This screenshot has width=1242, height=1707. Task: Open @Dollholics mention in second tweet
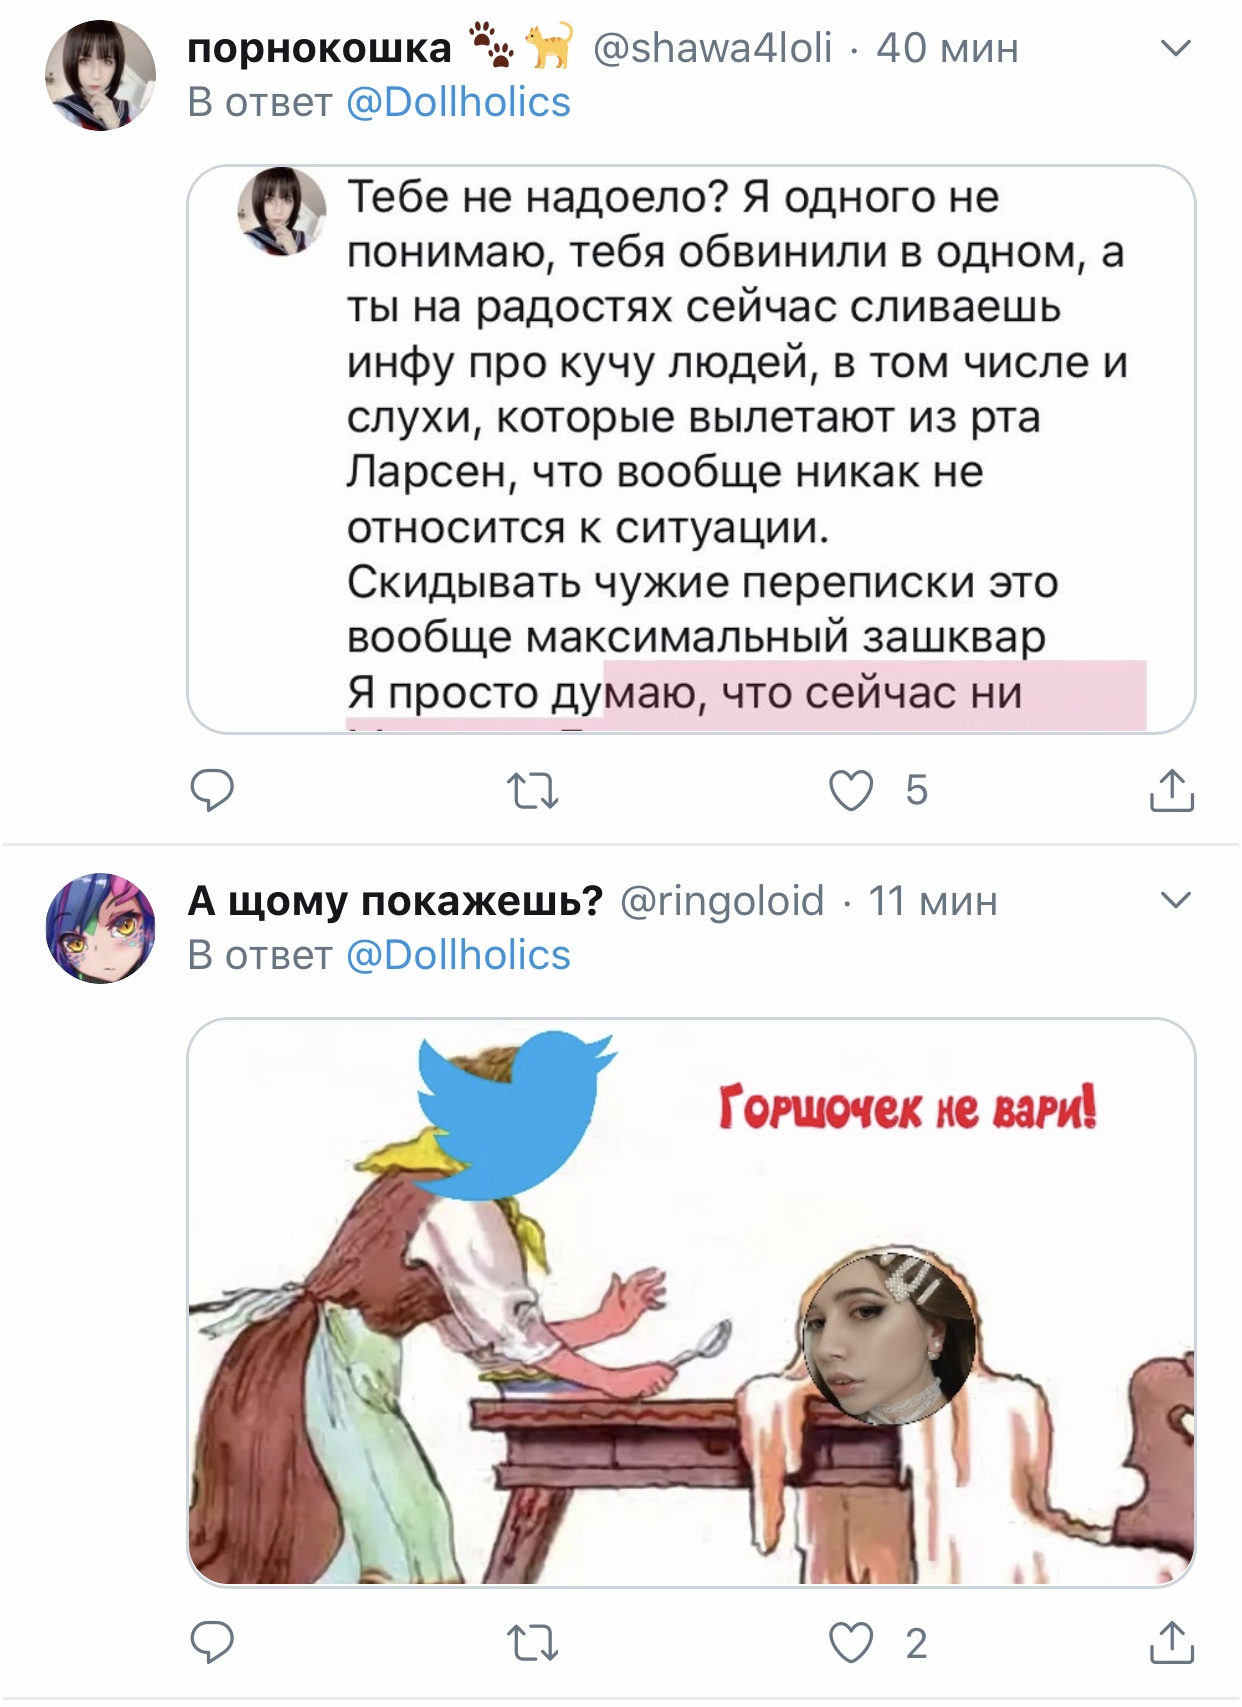click(458, 955)
